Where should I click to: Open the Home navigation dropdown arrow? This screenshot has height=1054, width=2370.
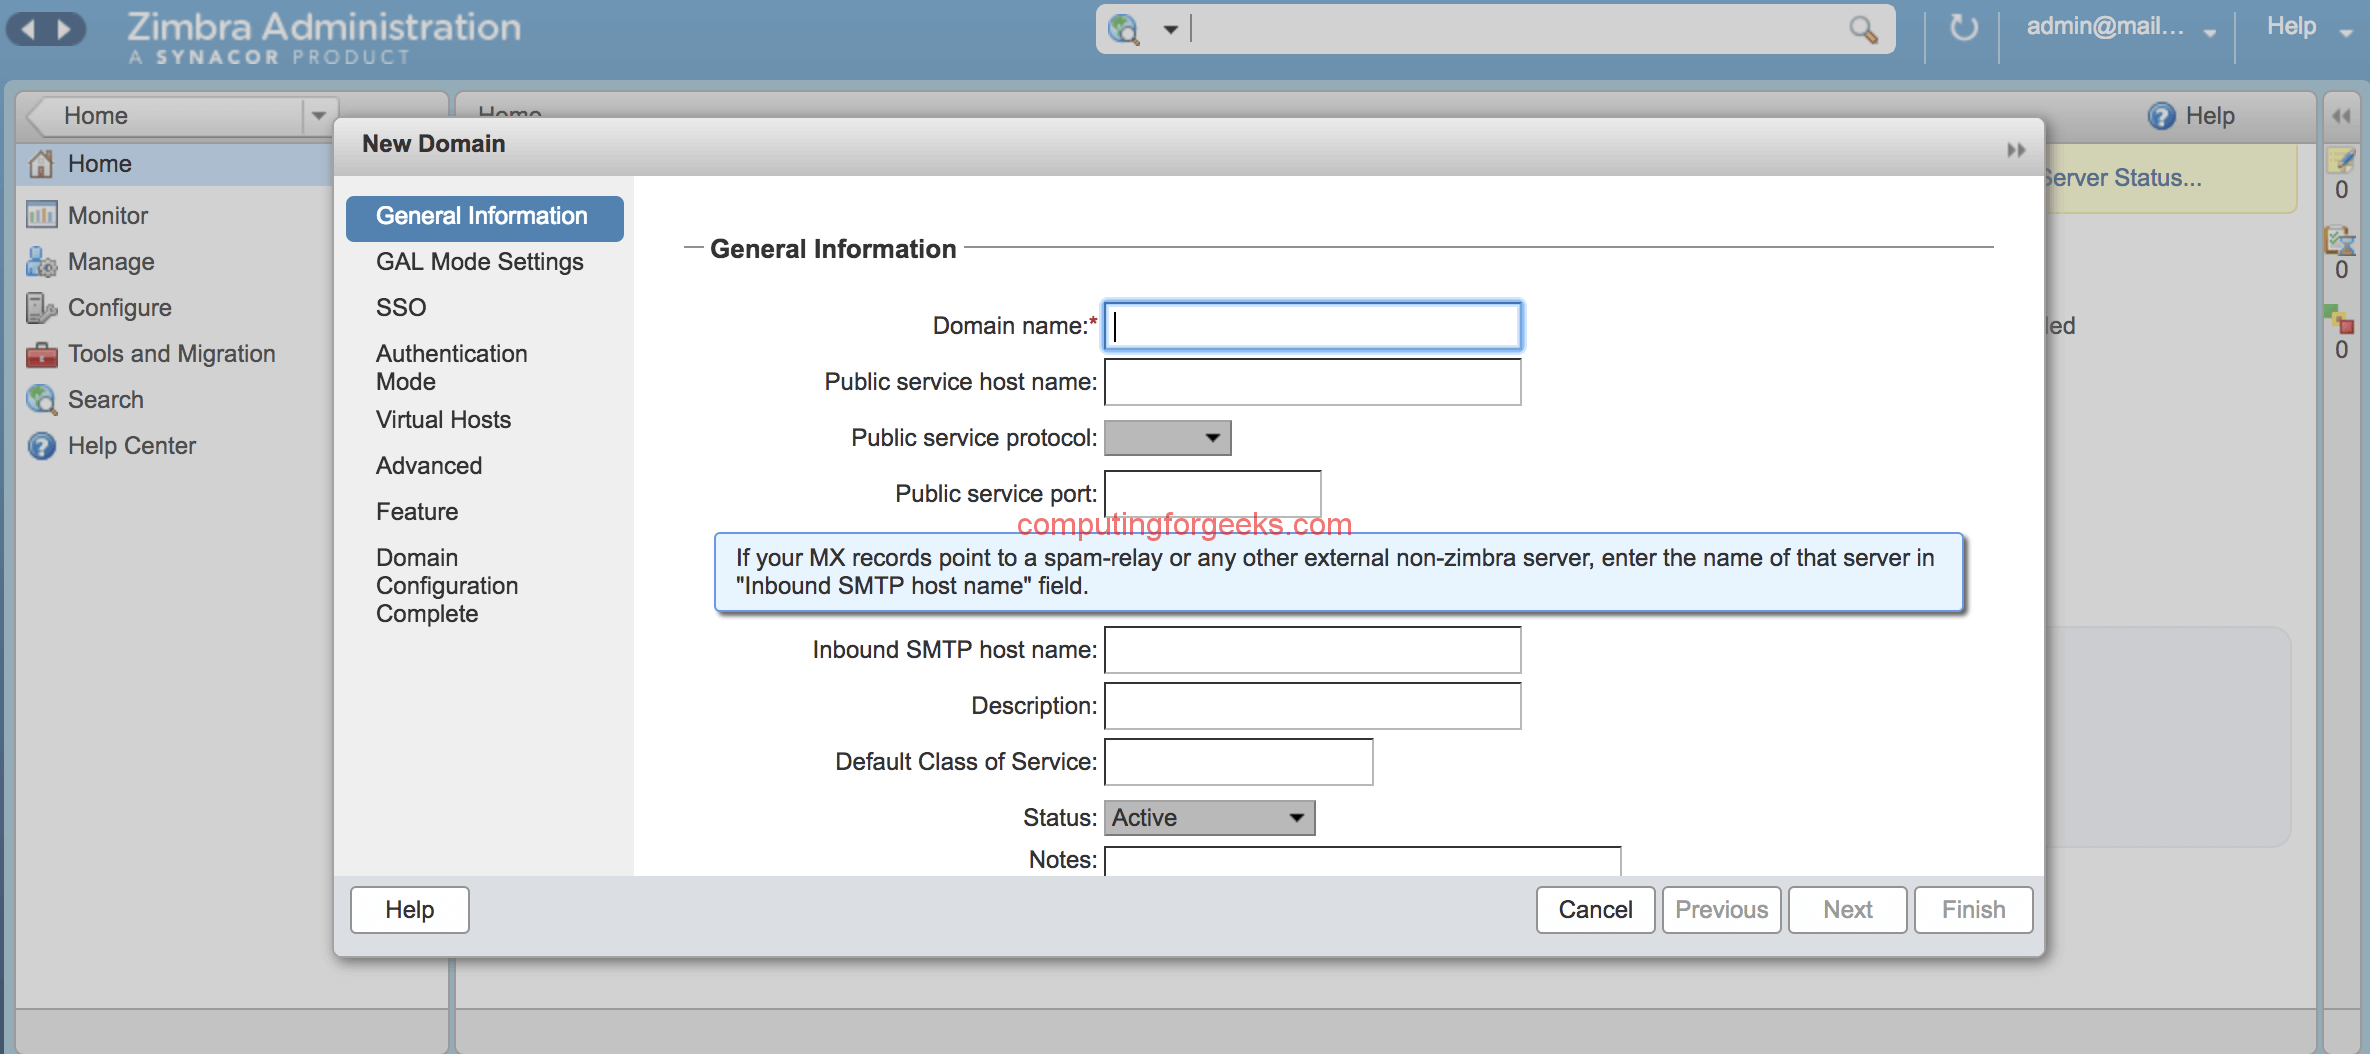tap(318, 116)
